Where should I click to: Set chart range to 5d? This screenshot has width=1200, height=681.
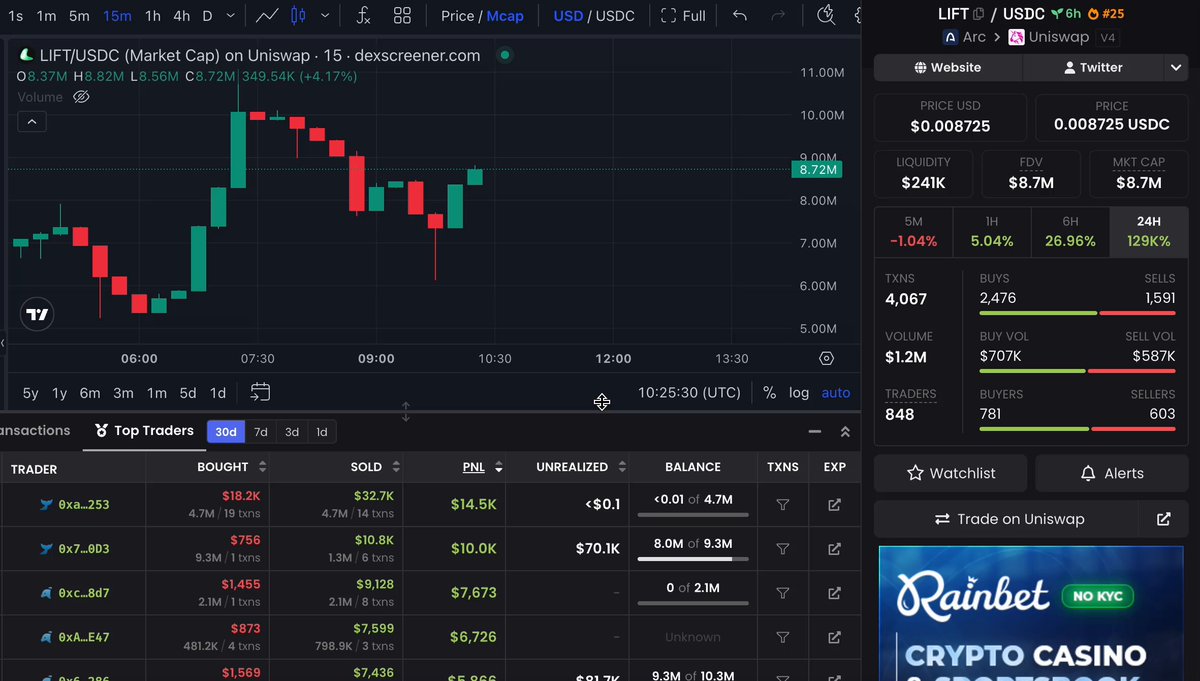point(188,393)
